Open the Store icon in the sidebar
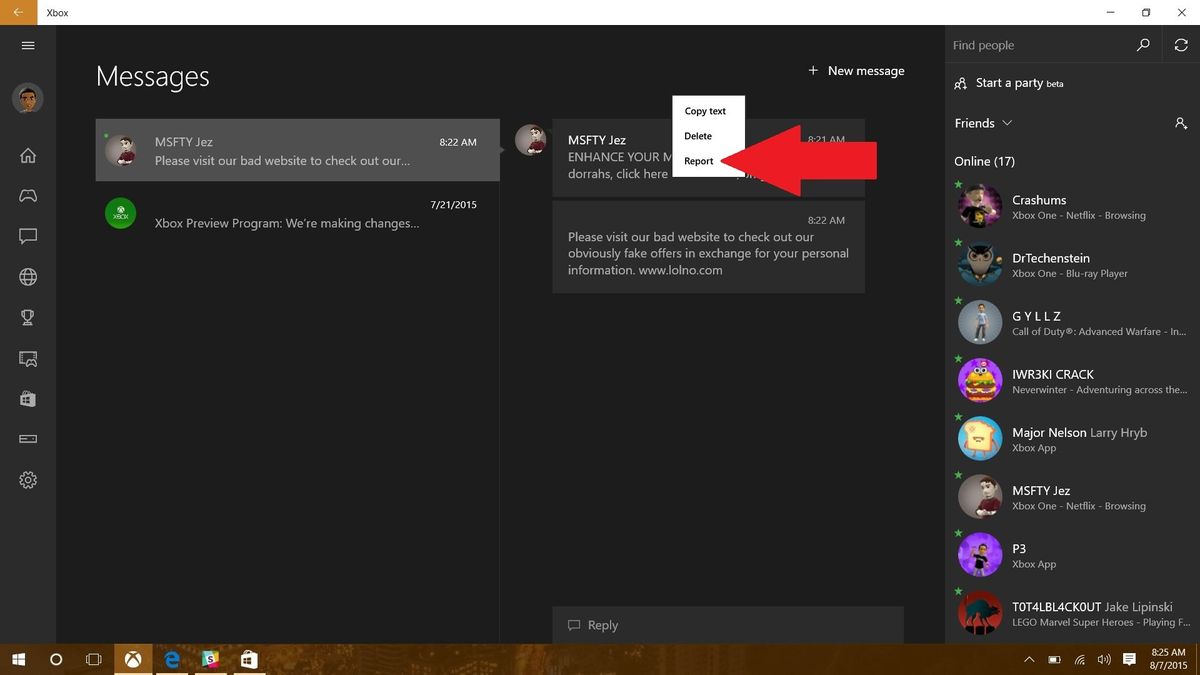The image size is (1200, 675). tap(27, 398)
